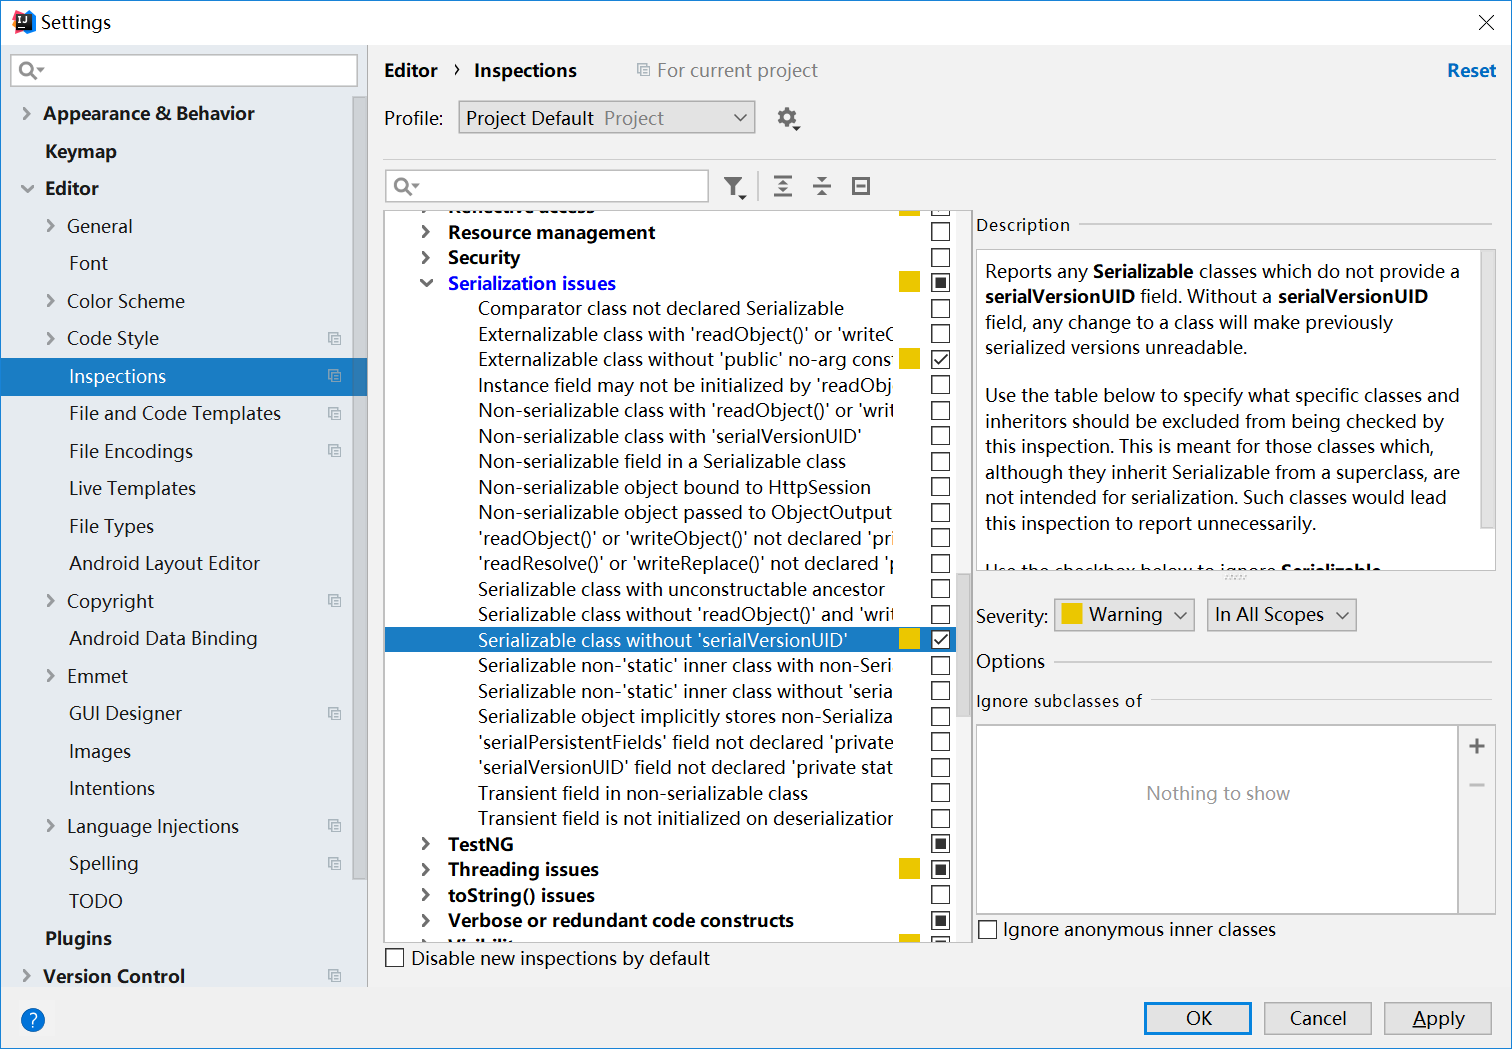Collapse the Editor section in sidebar

pyautogui.click(x=27, y=189)
